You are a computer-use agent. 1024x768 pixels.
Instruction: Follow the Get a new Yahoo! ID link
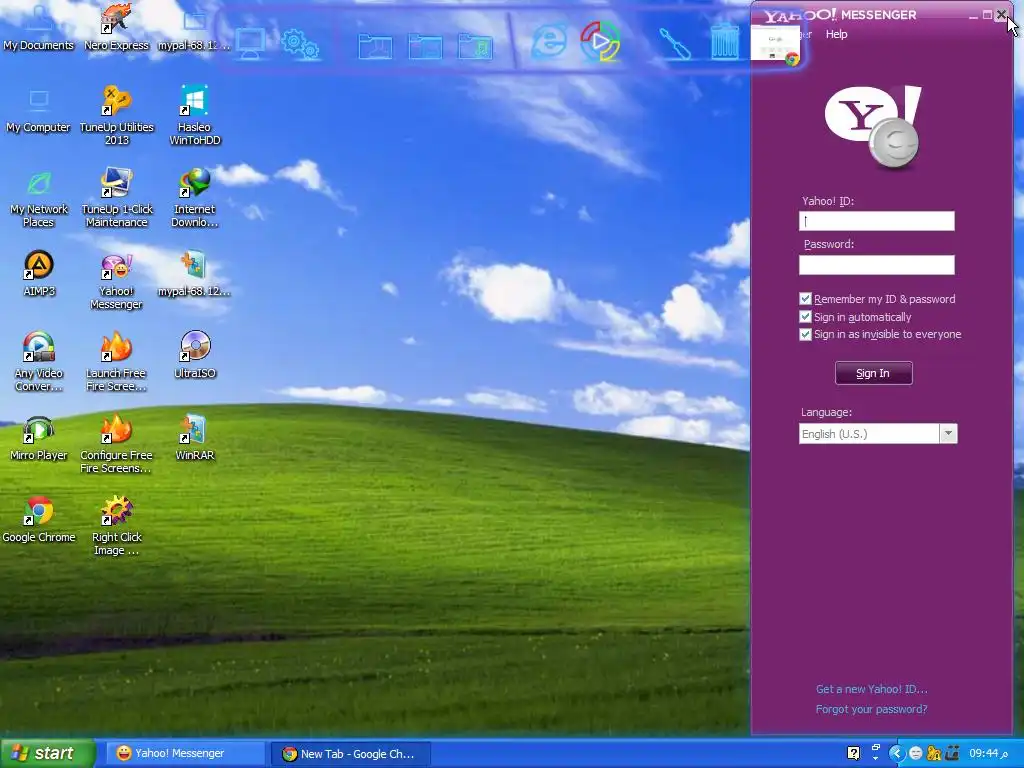871,689
